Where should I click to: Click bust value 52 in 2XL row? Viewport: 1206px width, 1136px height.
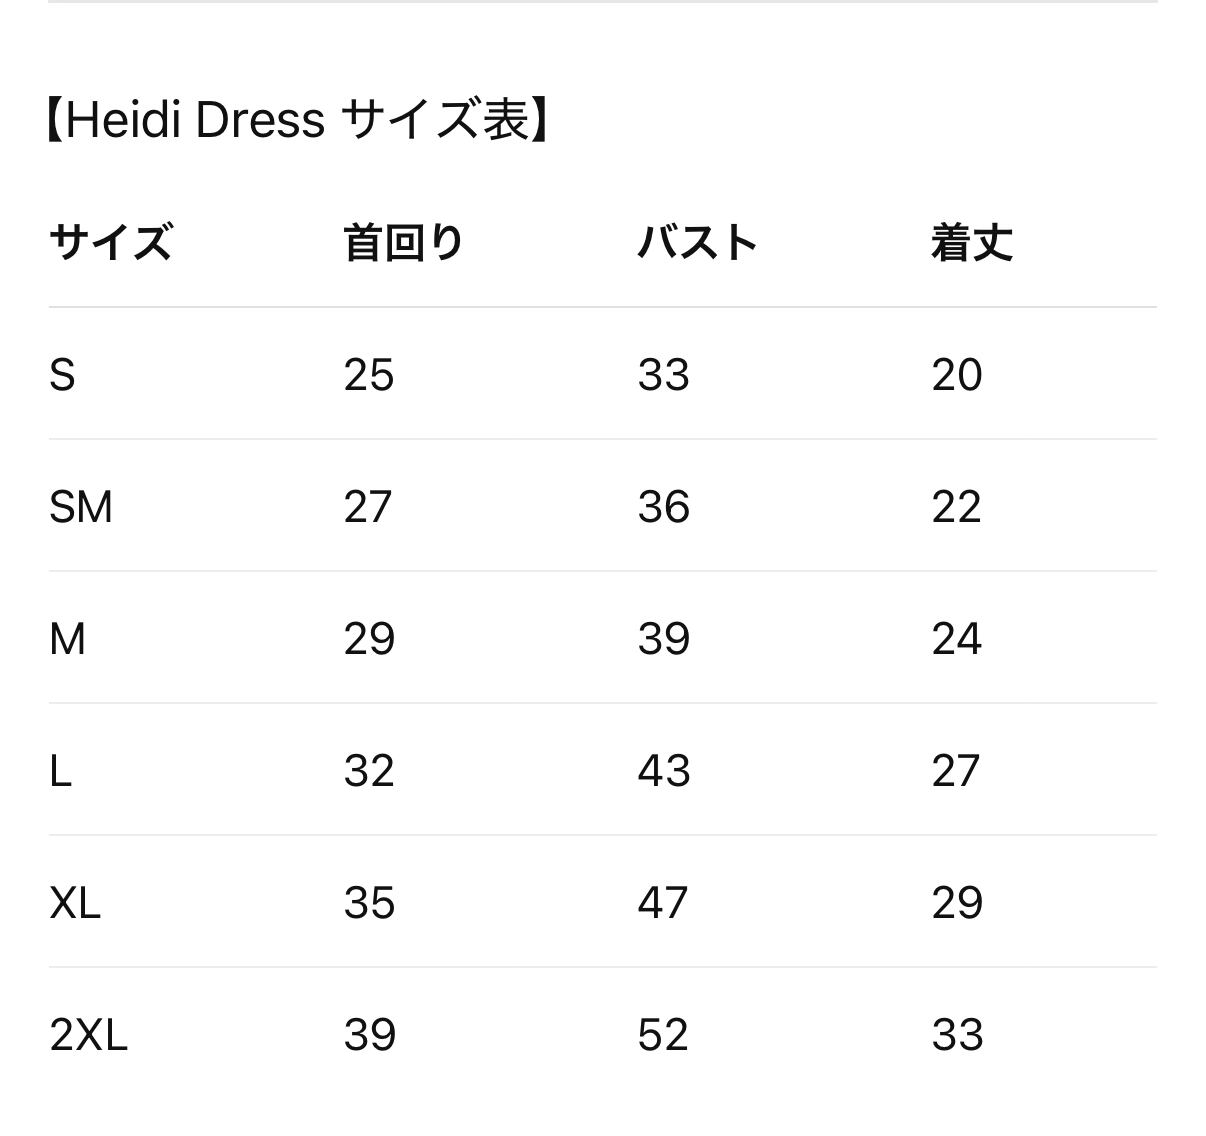point(663,1035)
